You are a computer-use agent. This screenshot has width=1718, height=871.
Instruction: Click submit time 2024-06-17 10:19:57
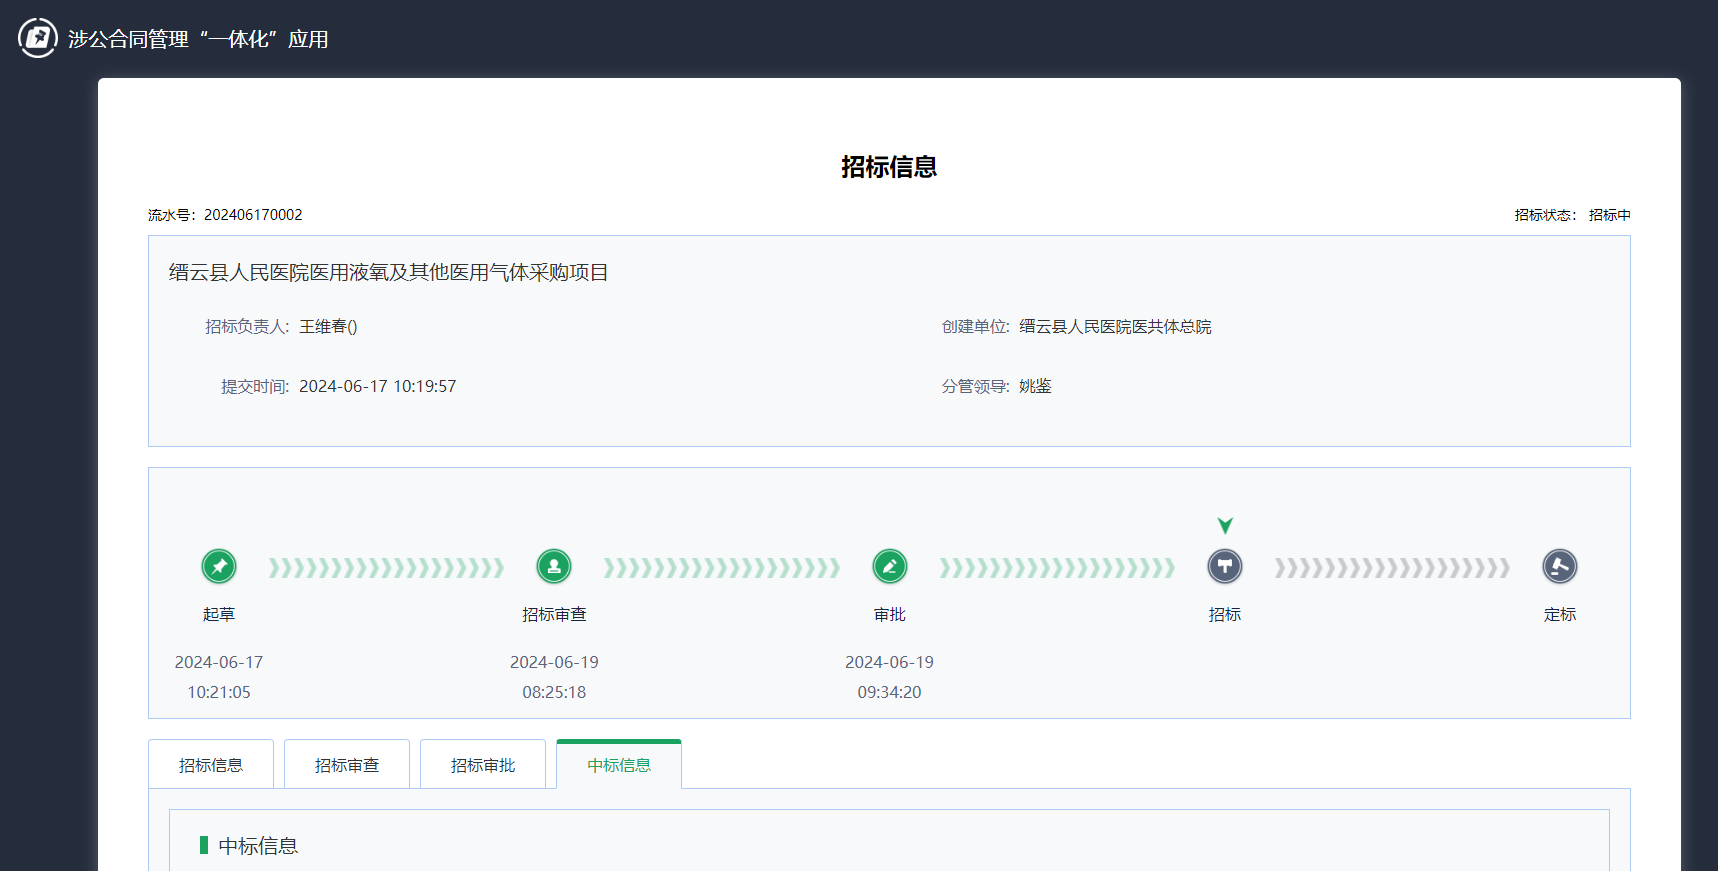378,386
